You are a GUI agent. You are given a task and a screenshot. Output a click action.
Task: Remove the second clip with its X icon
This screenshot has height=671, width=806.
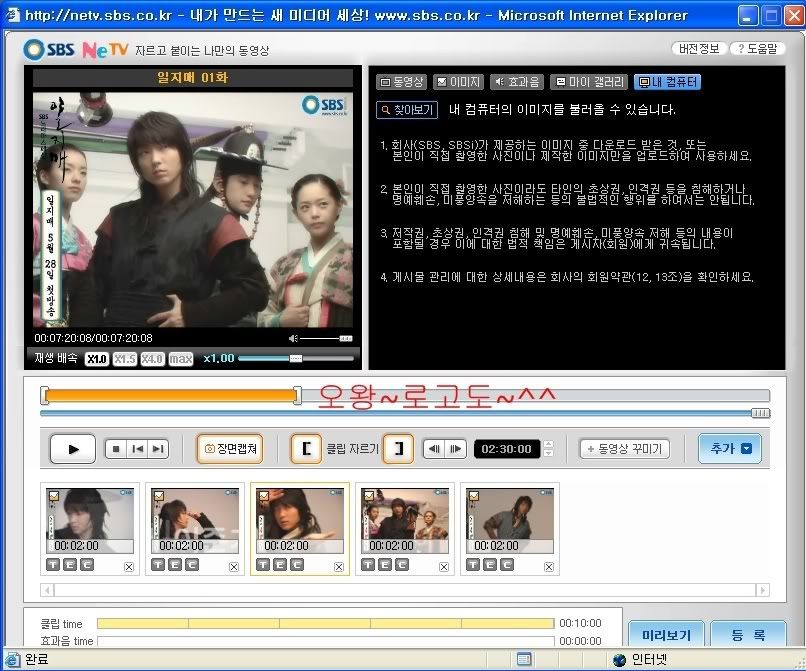234,567
